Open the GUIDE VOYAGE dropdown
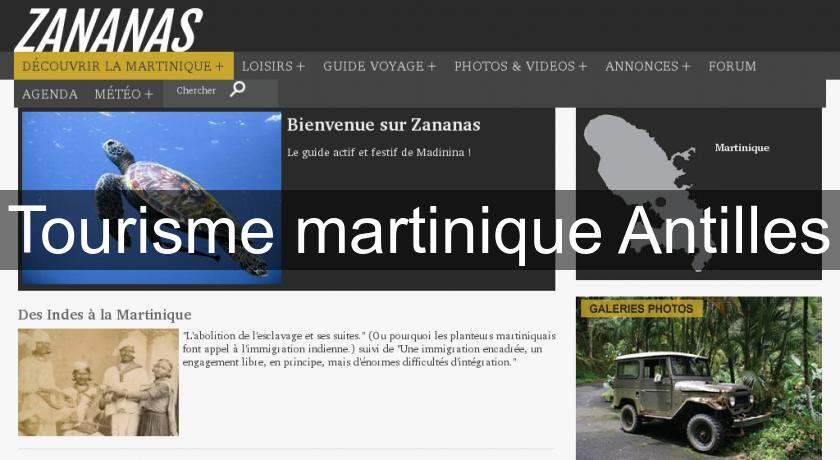 tap(379, 66)
